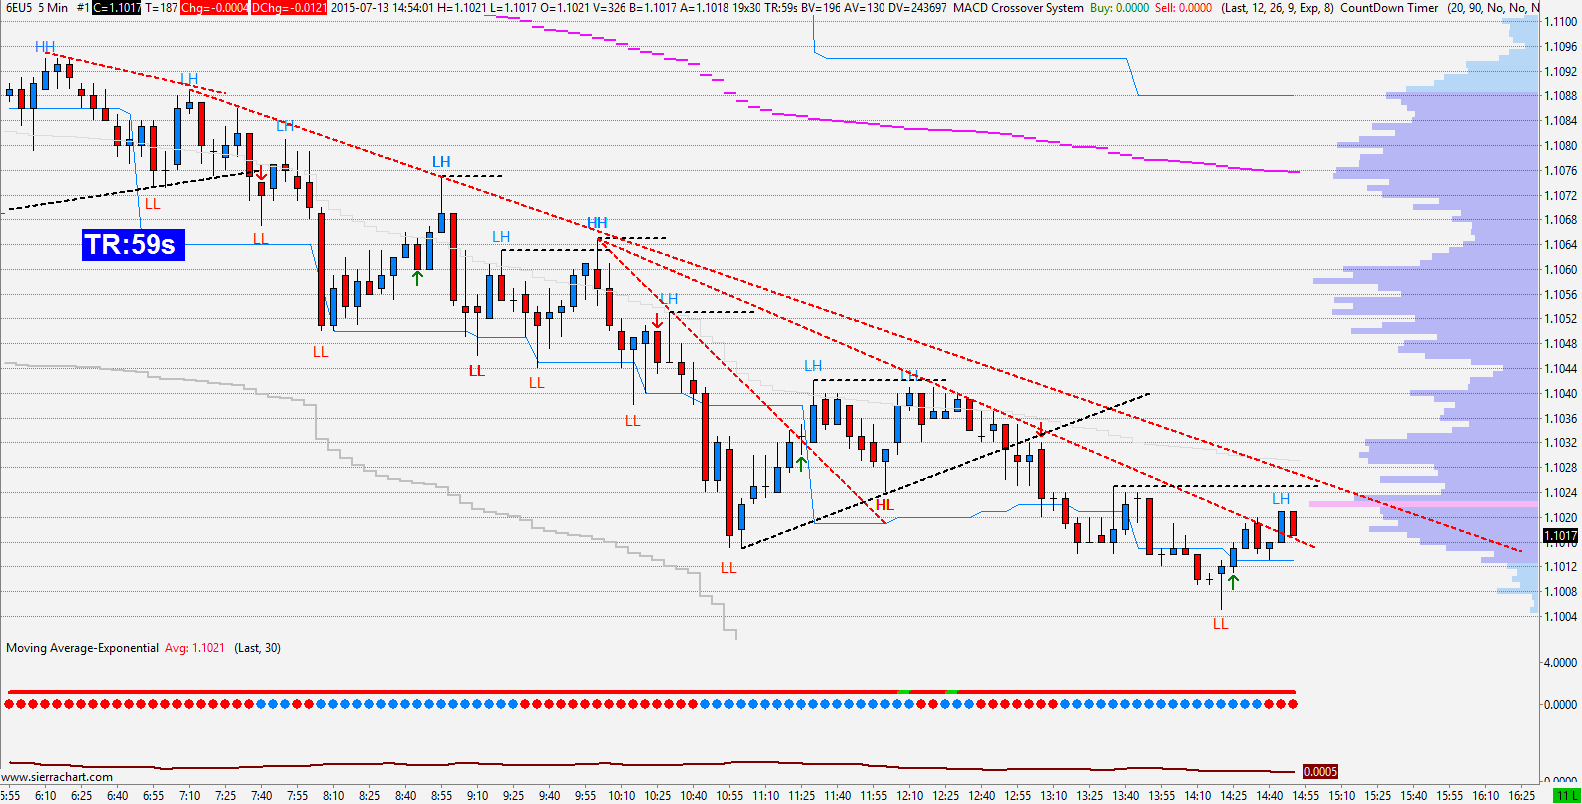This screenshot has width=1582, height=804.
Task: Click the 12:10 time on the time axis
Action: tap(909, 796)
